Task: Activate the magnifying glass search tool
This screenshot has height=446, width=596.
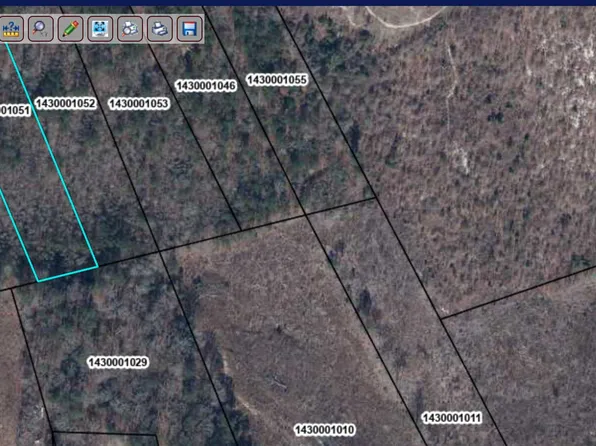Action: (x=41, y=29)
